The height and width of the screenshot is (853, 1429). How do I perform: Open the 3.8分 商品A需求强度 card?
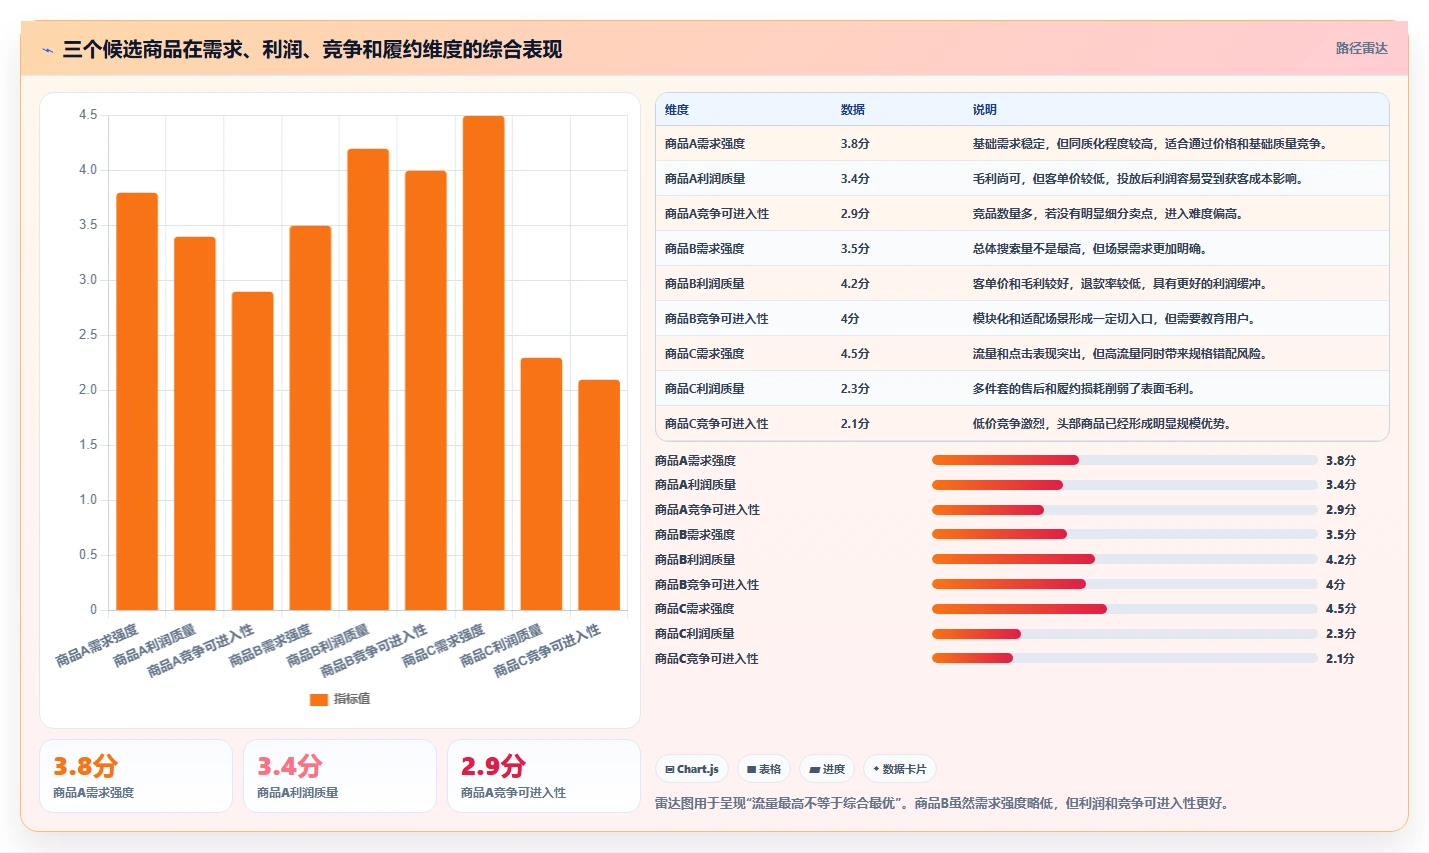(136, 776)
